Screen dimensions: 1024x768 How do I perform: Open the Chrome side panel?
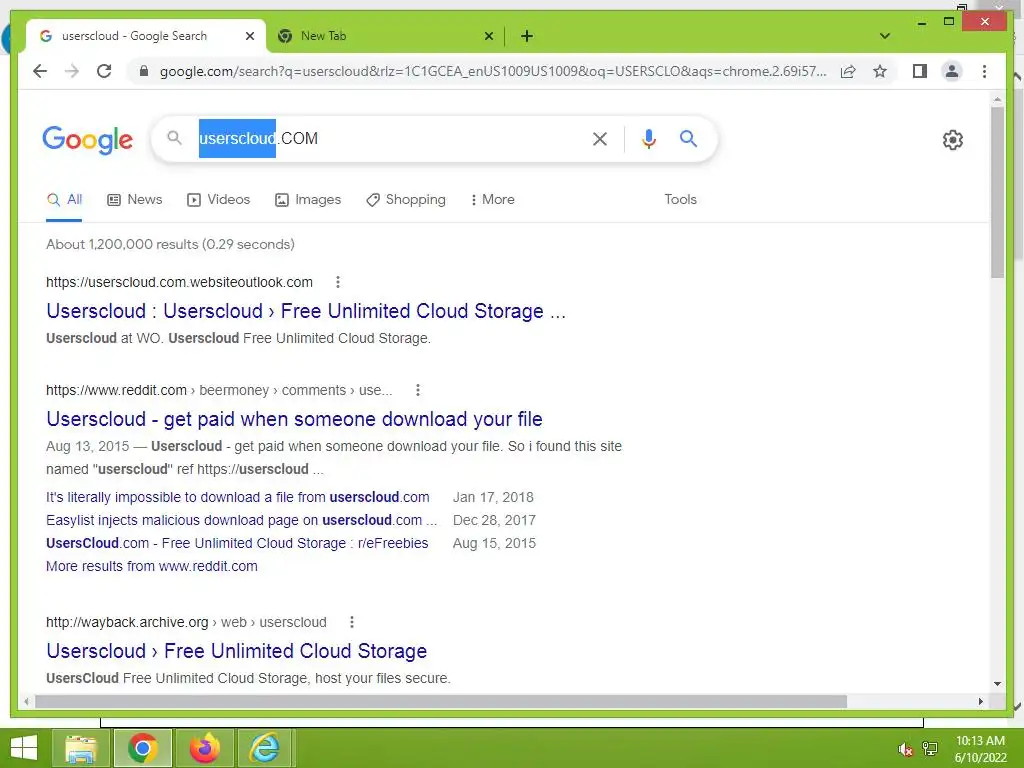click(920, 71)
